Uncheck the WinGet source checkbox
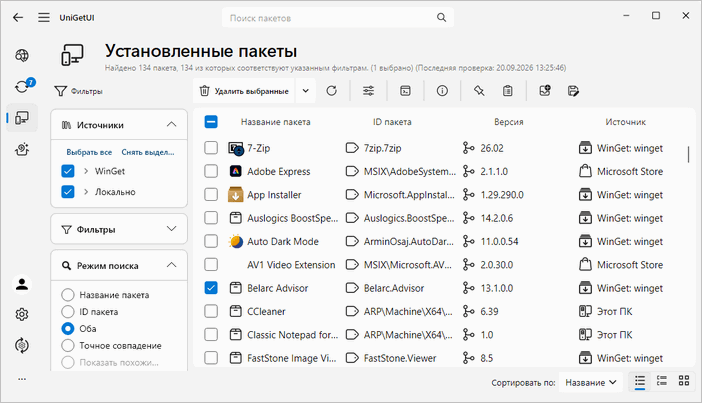Screen dimensions: 702x403 tap(68, 171)
